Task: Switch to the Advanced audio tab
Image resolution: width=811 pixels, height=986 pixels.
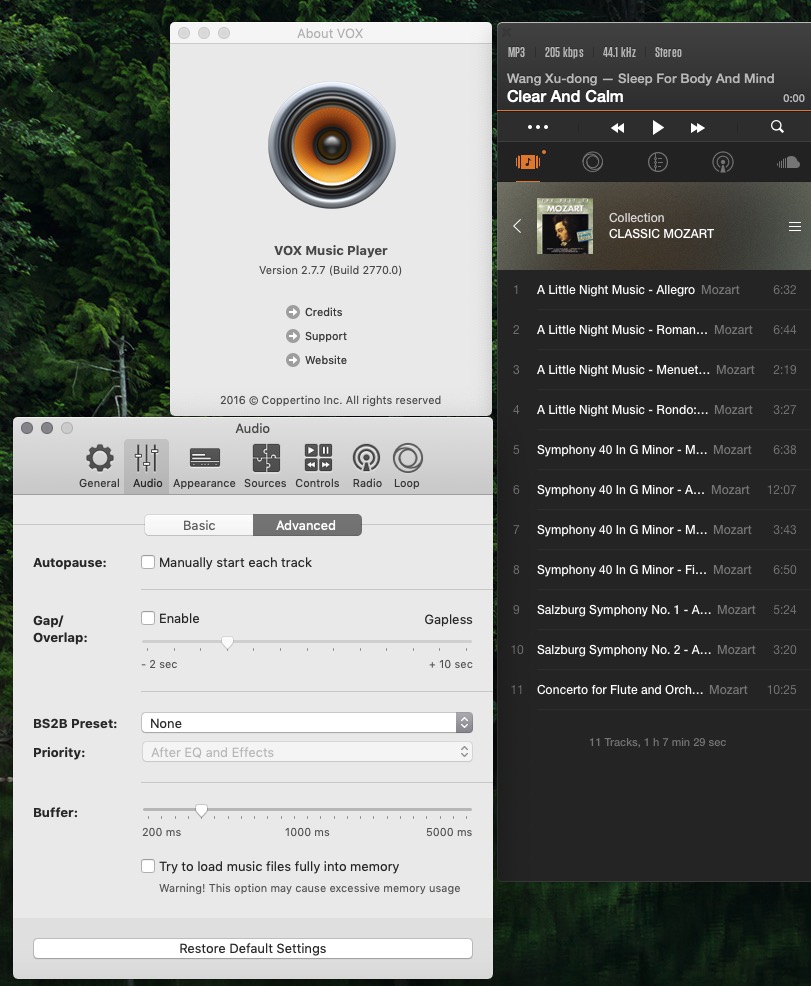Action: click(x=307, y=525)
